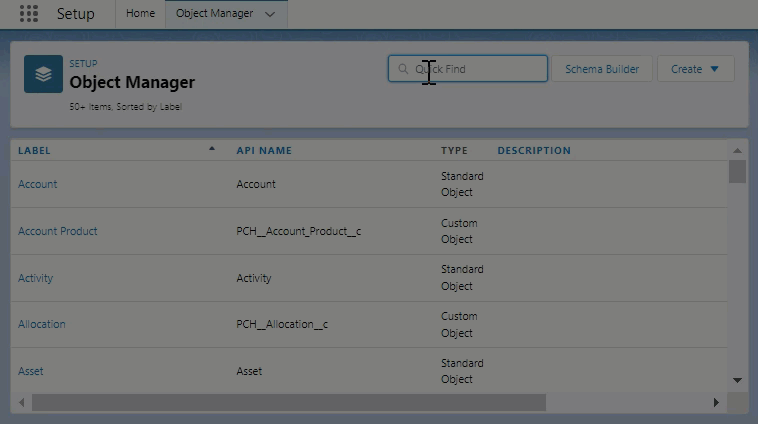
Task: Click the Object Manager layers icon
Action: tap(43, 74)
